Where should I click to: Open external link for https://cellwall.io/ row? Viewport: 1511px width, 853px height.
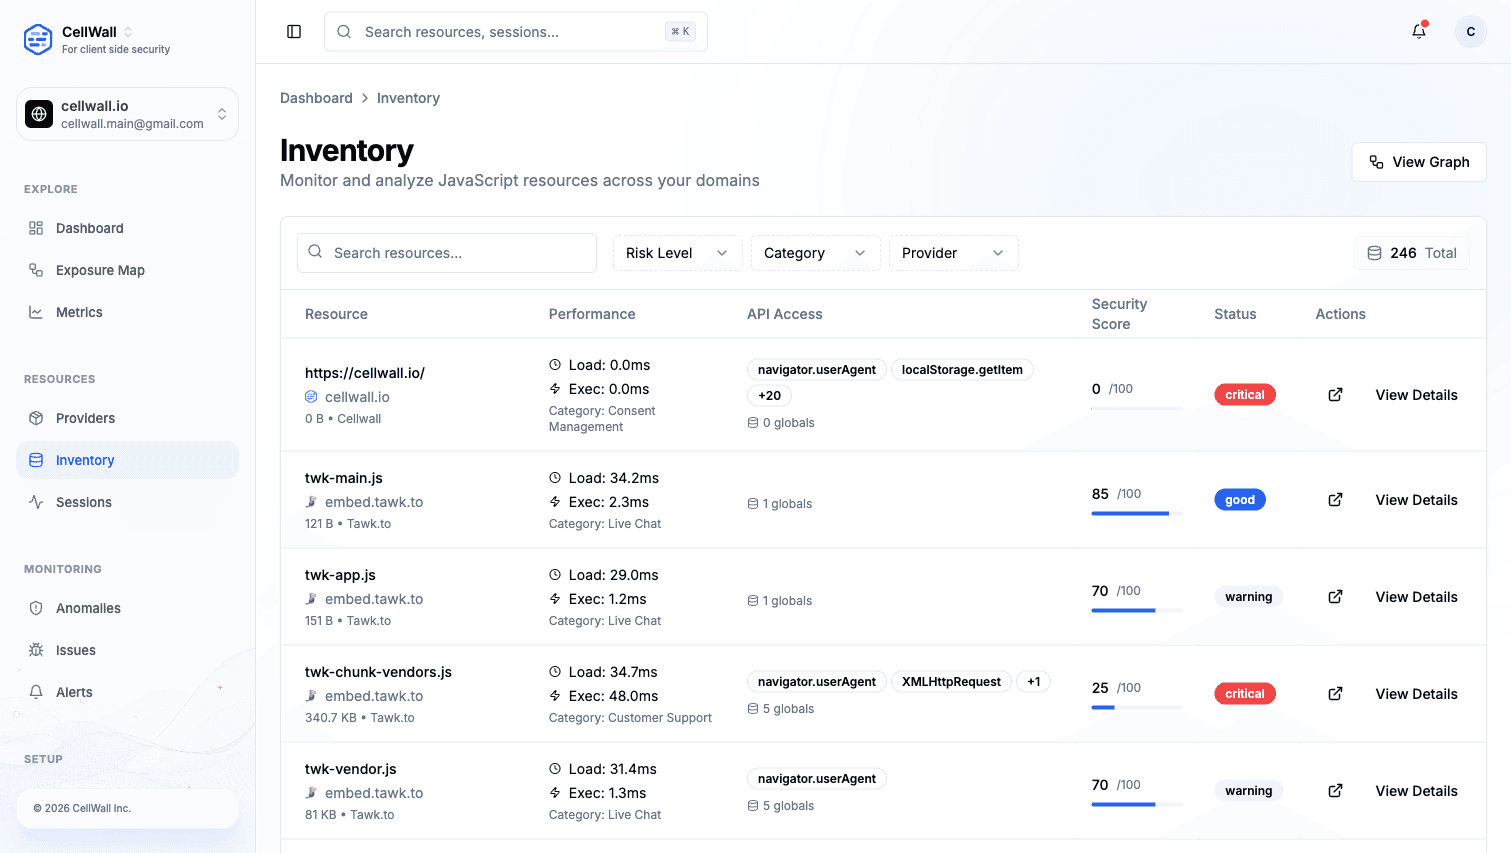[x=1335, y=395]
